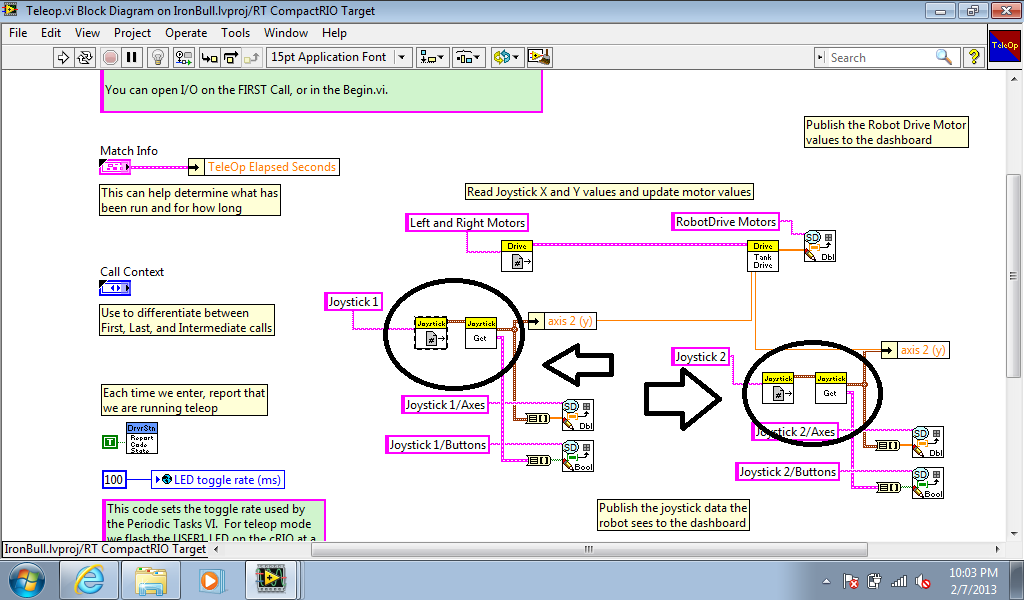The image size is (1024, 600).
Task: Click the TeleOp VI icon pane
Action: tap(1004, 46)
